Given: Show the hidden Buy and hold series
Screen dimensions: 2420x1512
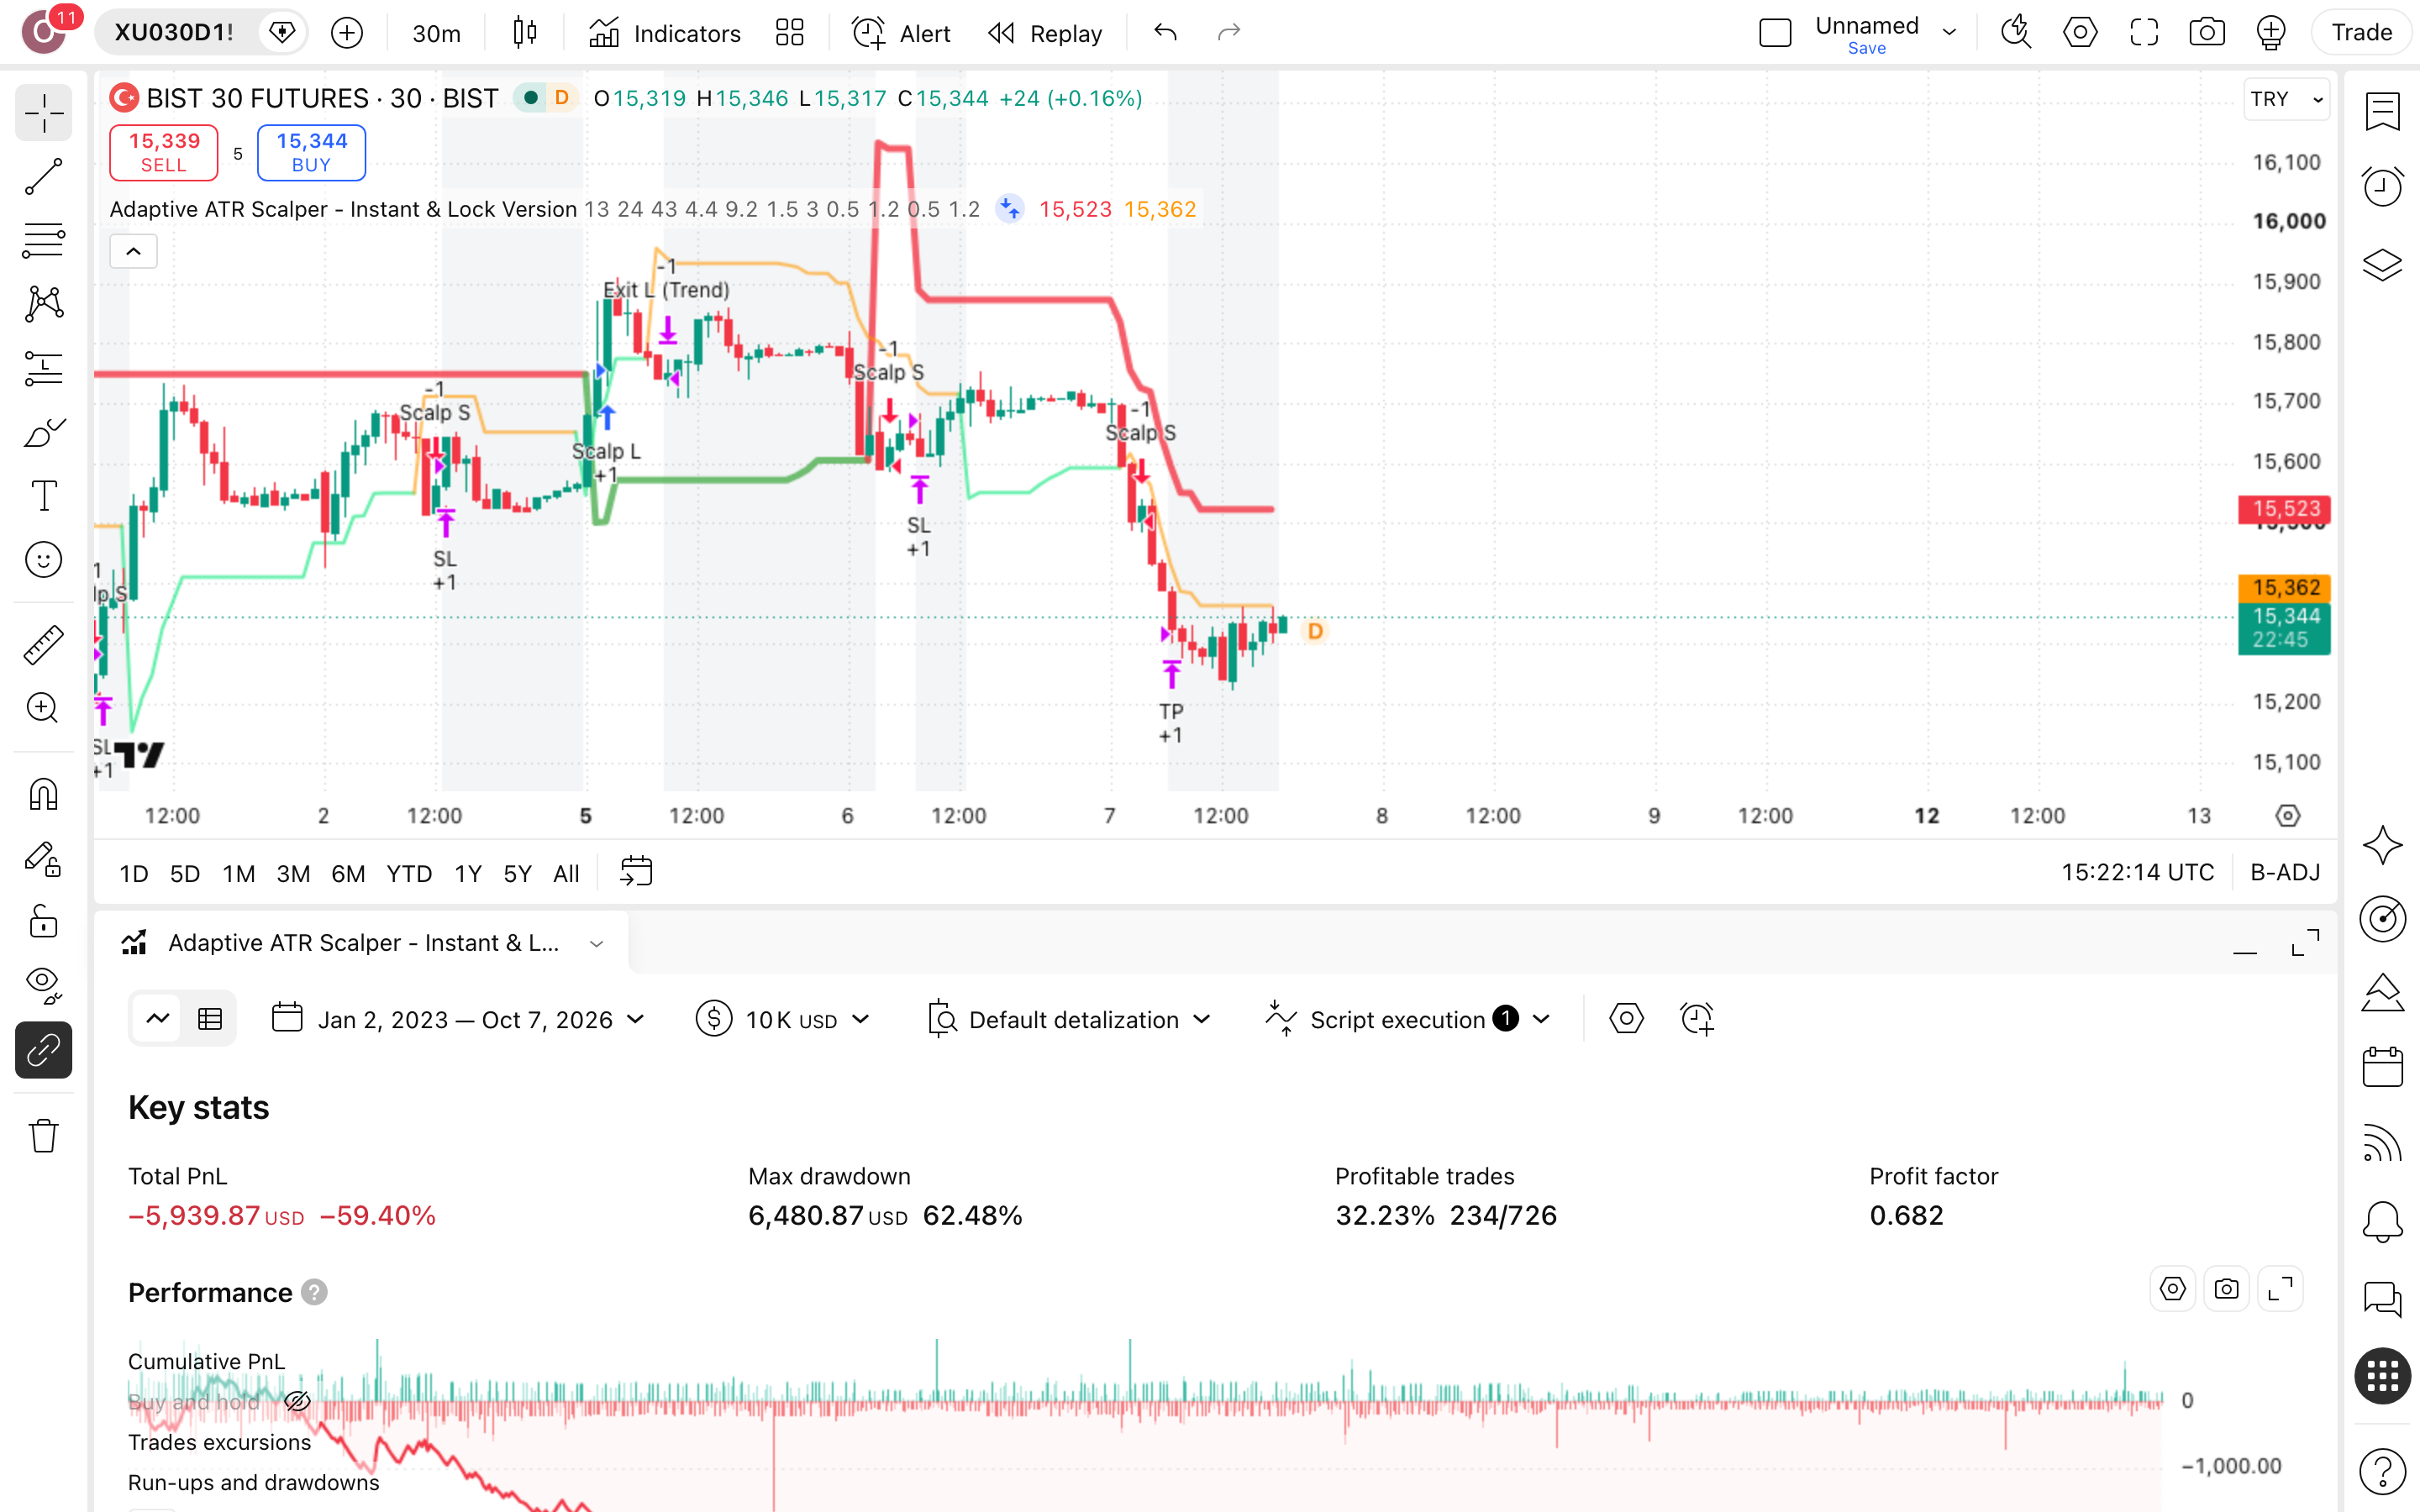Looking at the screenshot, I should point(297,1402).
